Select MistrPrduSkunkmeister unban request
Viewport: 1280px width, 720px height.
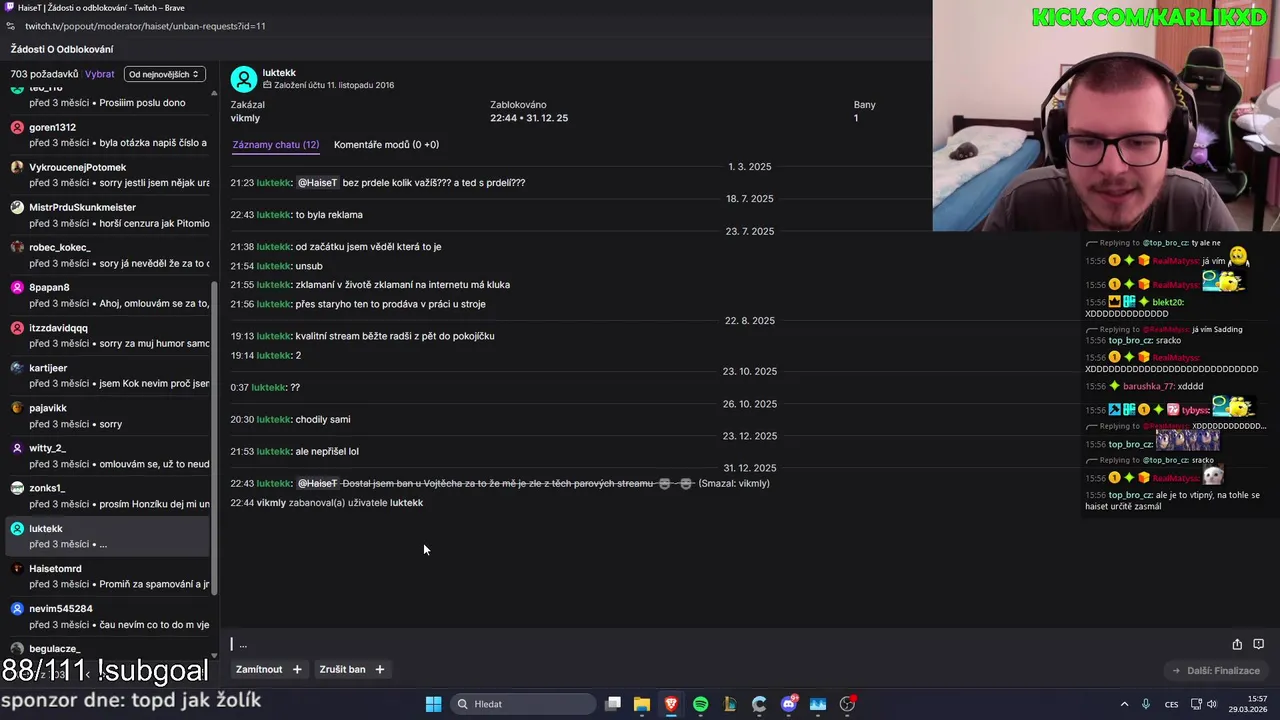point(108,215)
